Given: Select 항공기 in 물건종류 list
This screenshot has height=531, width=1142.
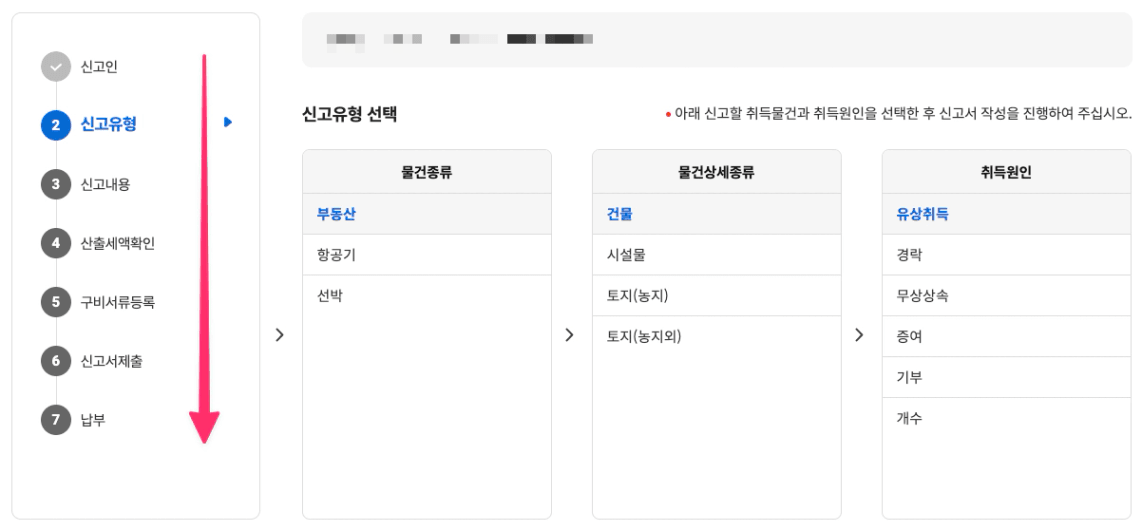Looking at the screenshot, I should click(427, 255).
